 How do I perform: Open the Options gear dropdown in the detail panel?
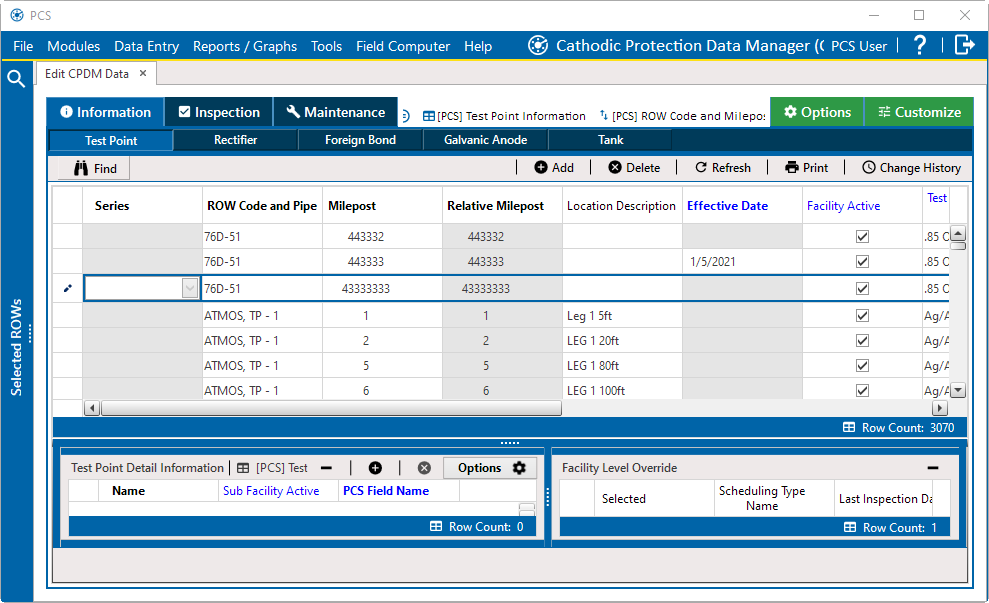tap(489, 467)
